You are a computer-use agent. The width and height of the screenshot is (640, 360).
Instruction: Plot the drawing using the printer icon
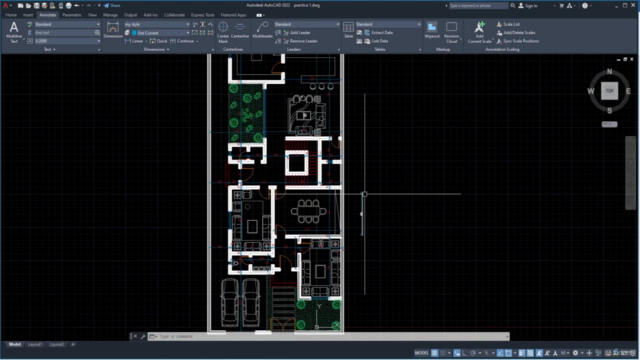click(x=69, y=6)
